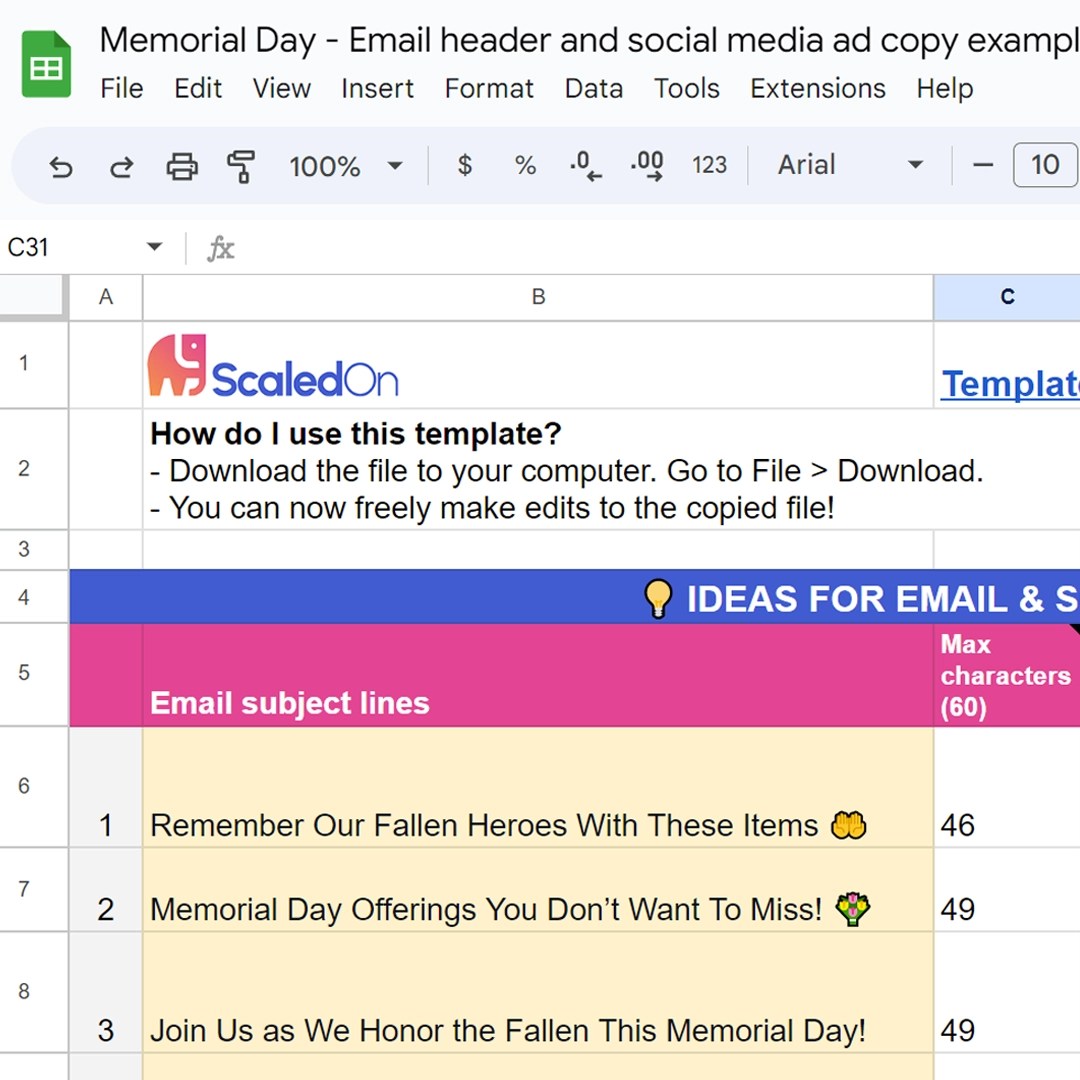The height and width of the screenshot is (1080, 1080).
Task: Click the Redo icon
Action: point(121,166)
